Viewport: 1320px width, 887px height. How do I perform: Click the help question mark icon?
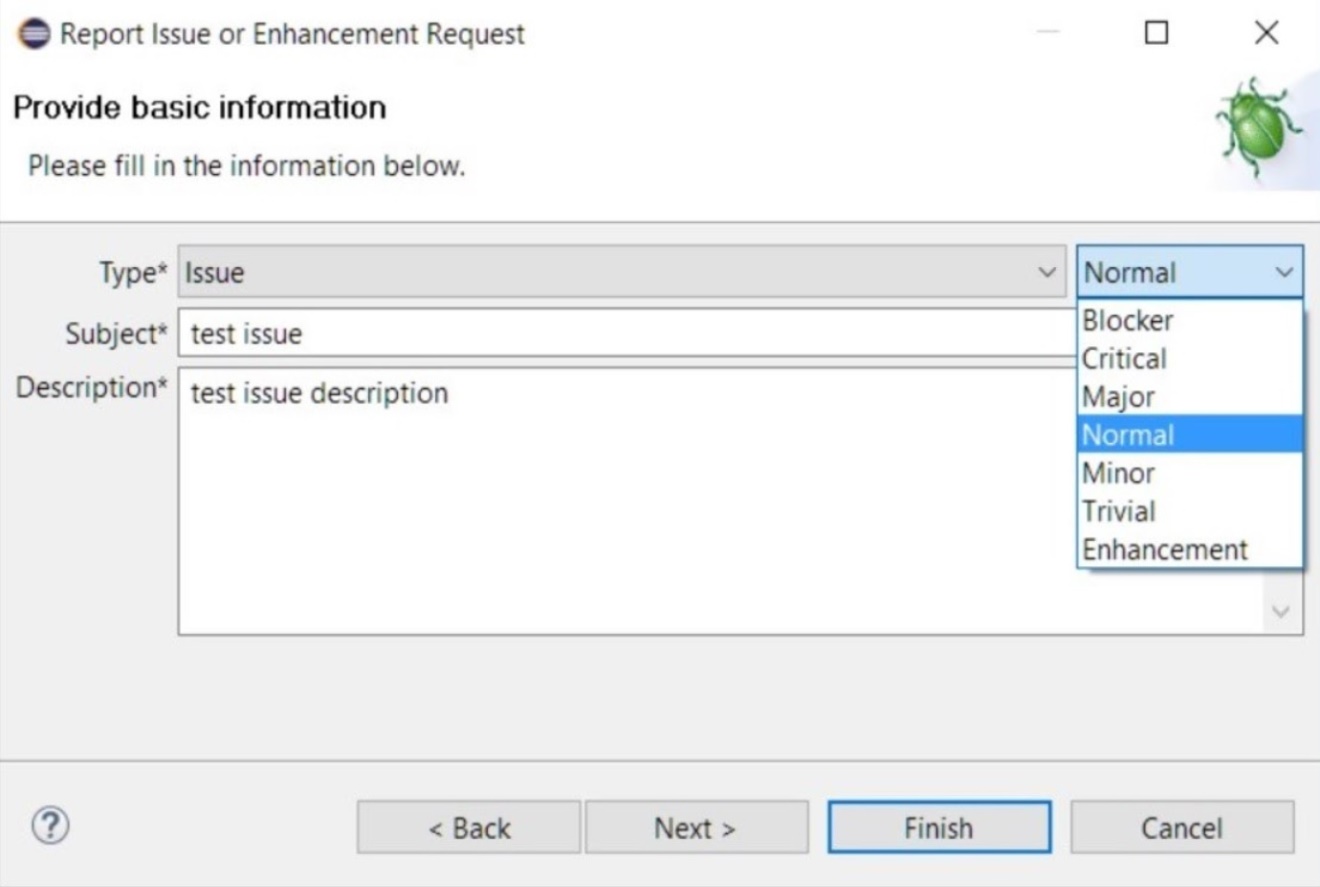pyautogui.click(x=50, y=826)
